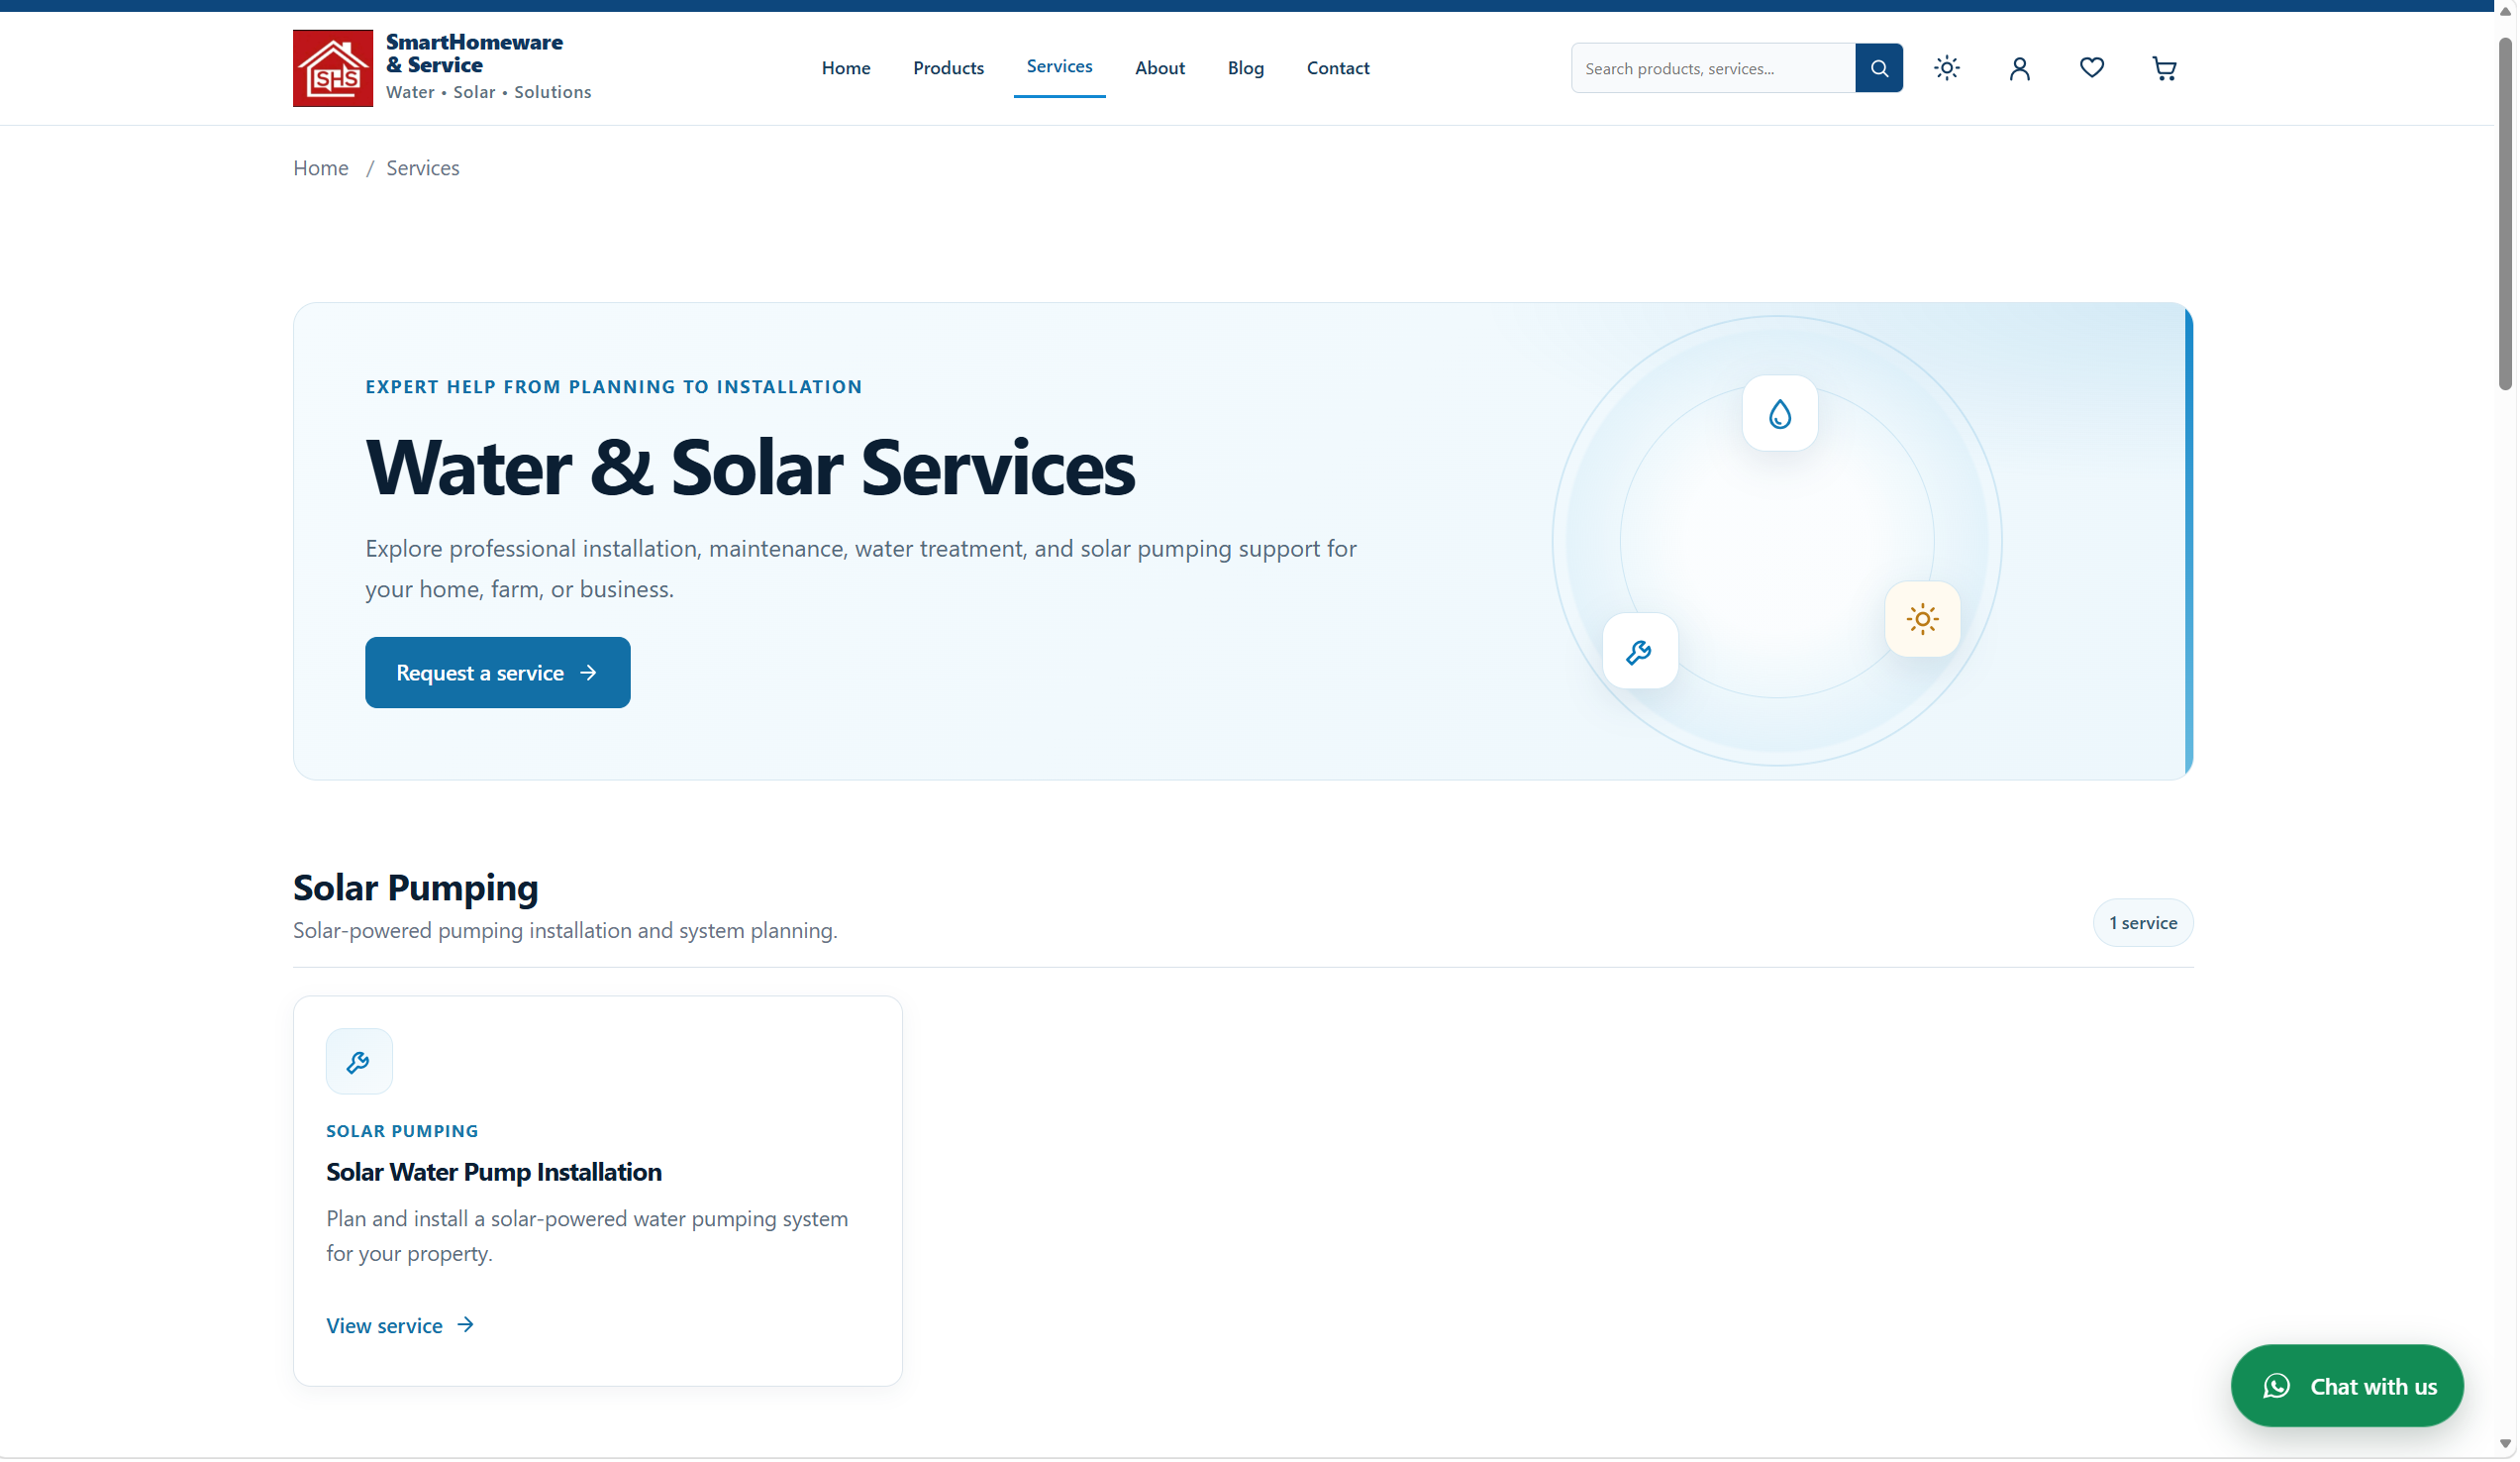2520x1462 pixels.
Task: Open the Blog nav item
Action: pos(1248,68)
